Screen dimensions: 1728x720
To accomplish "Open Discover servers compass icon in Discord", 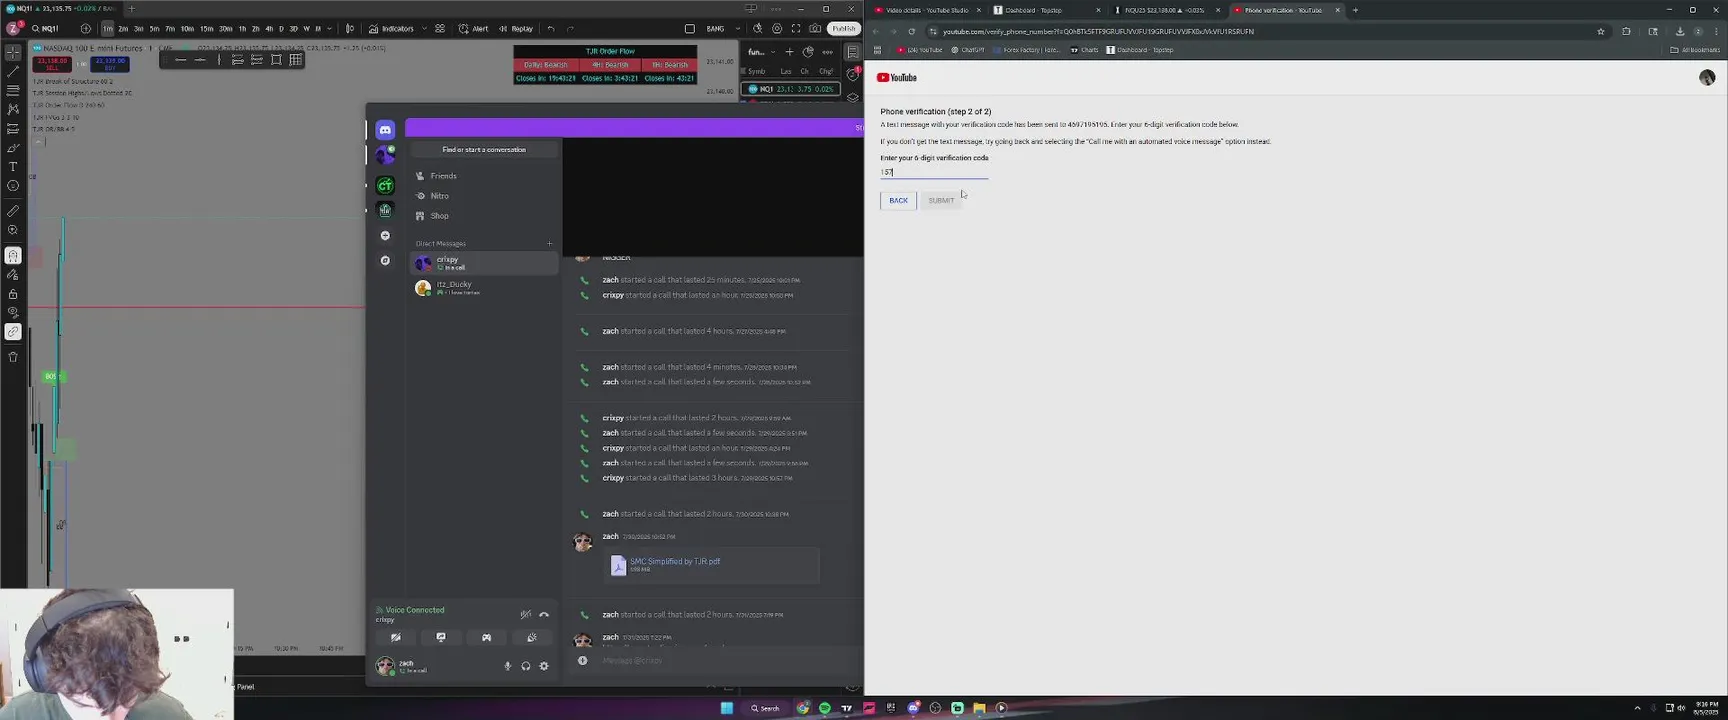I will click(385, 260).
